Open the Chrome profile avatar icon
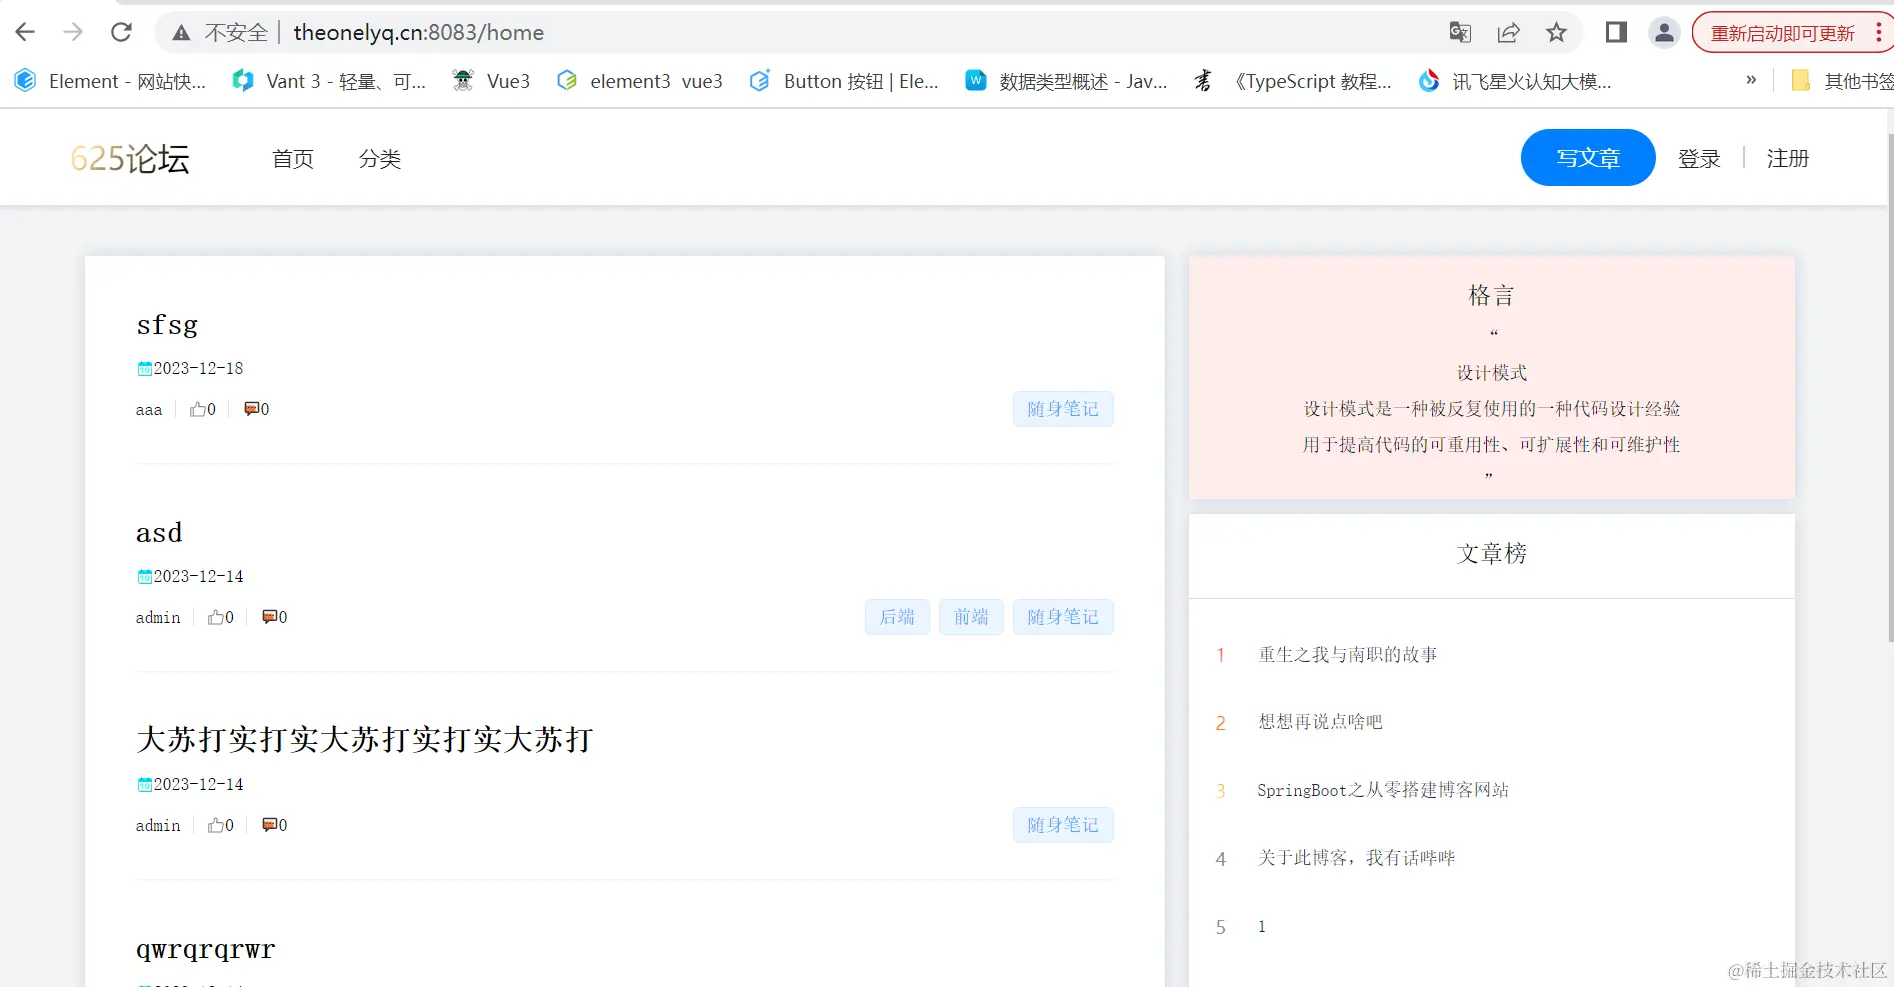This screenshot has width=1894, height=987. 1663,32
